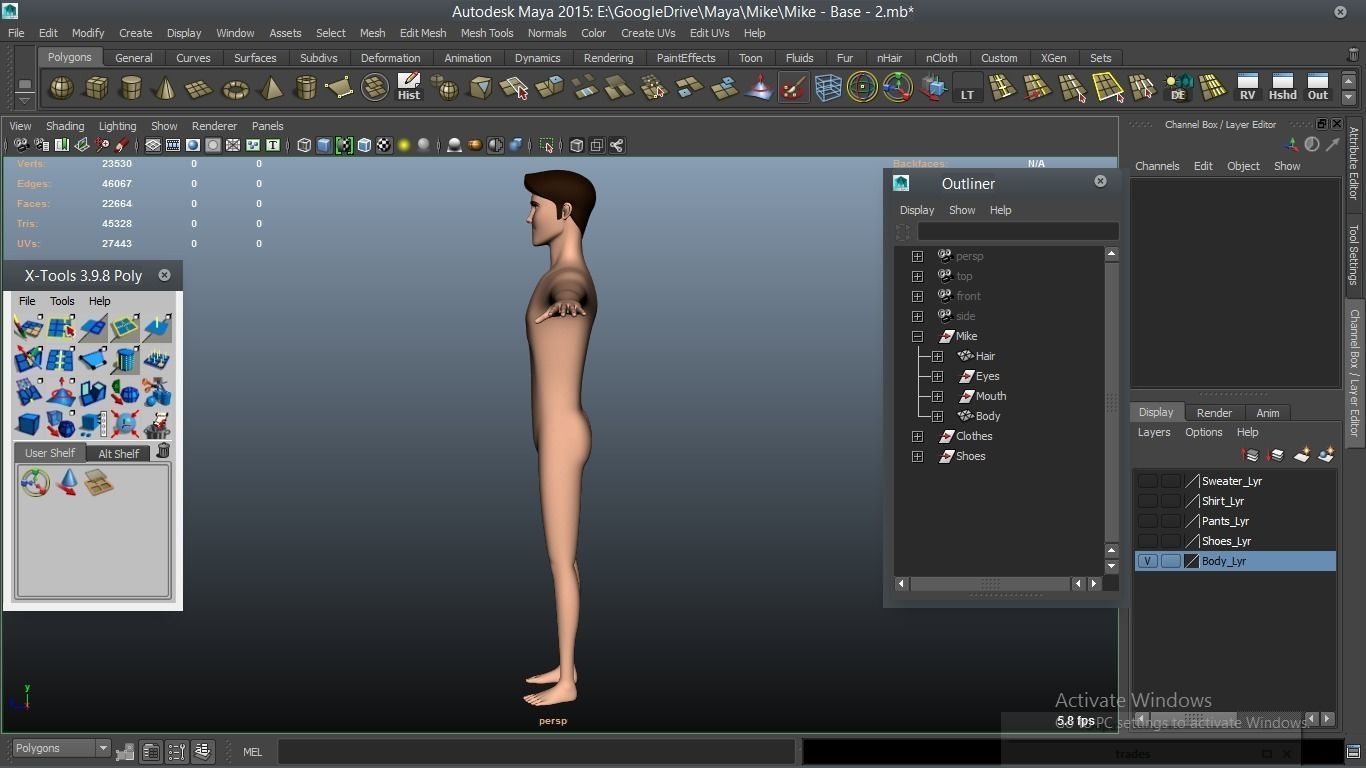Open the Polygons menu set dropdown
1366x768 pixels.
[61, 748]
